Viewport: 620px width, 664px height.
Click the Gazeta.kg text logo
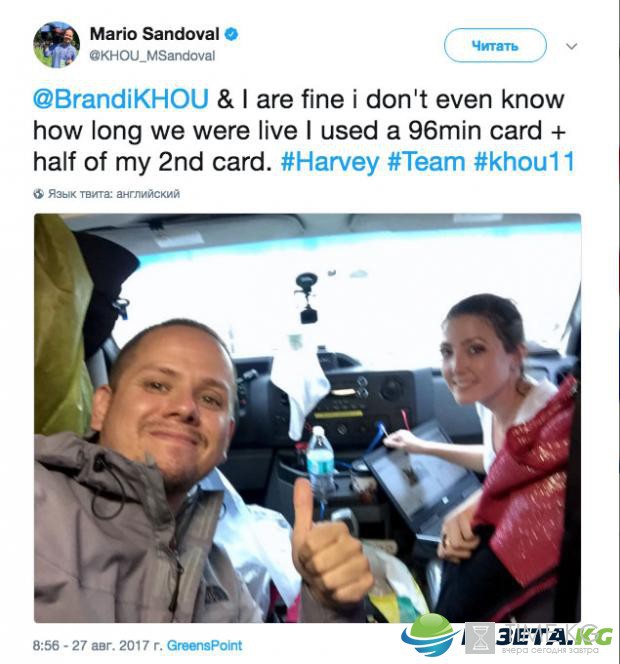pos(553,636)
